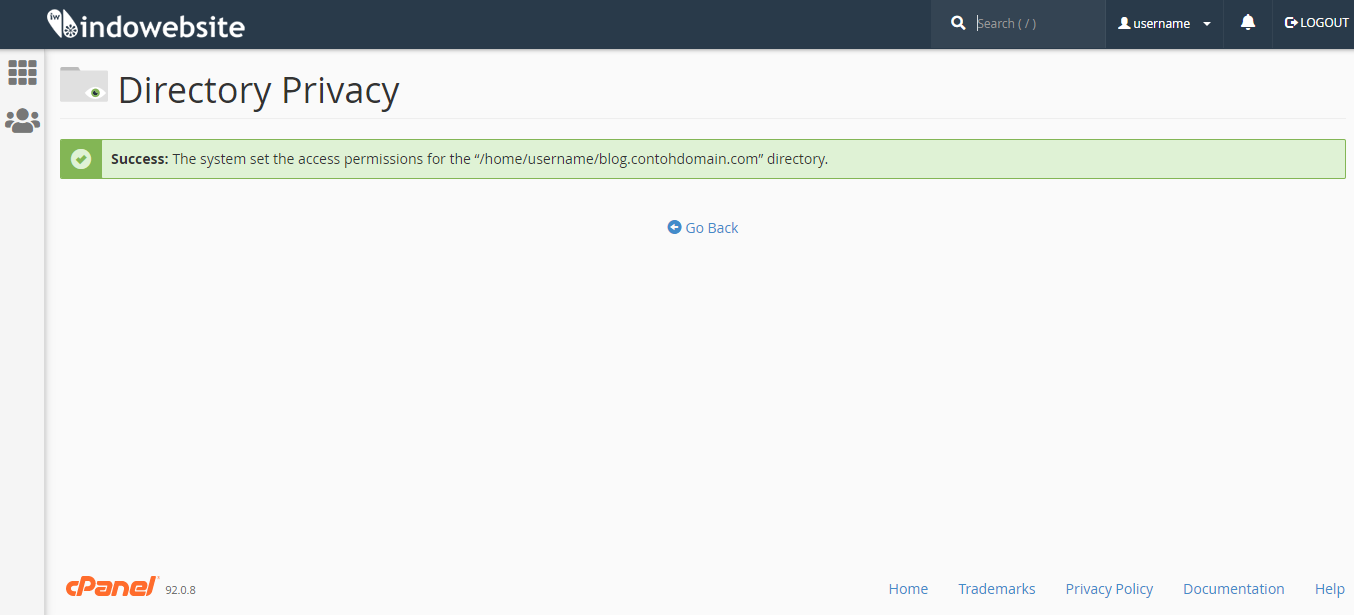Open User Manager from sidebar icon
1354x615 pixels.
tap(22, 122)
